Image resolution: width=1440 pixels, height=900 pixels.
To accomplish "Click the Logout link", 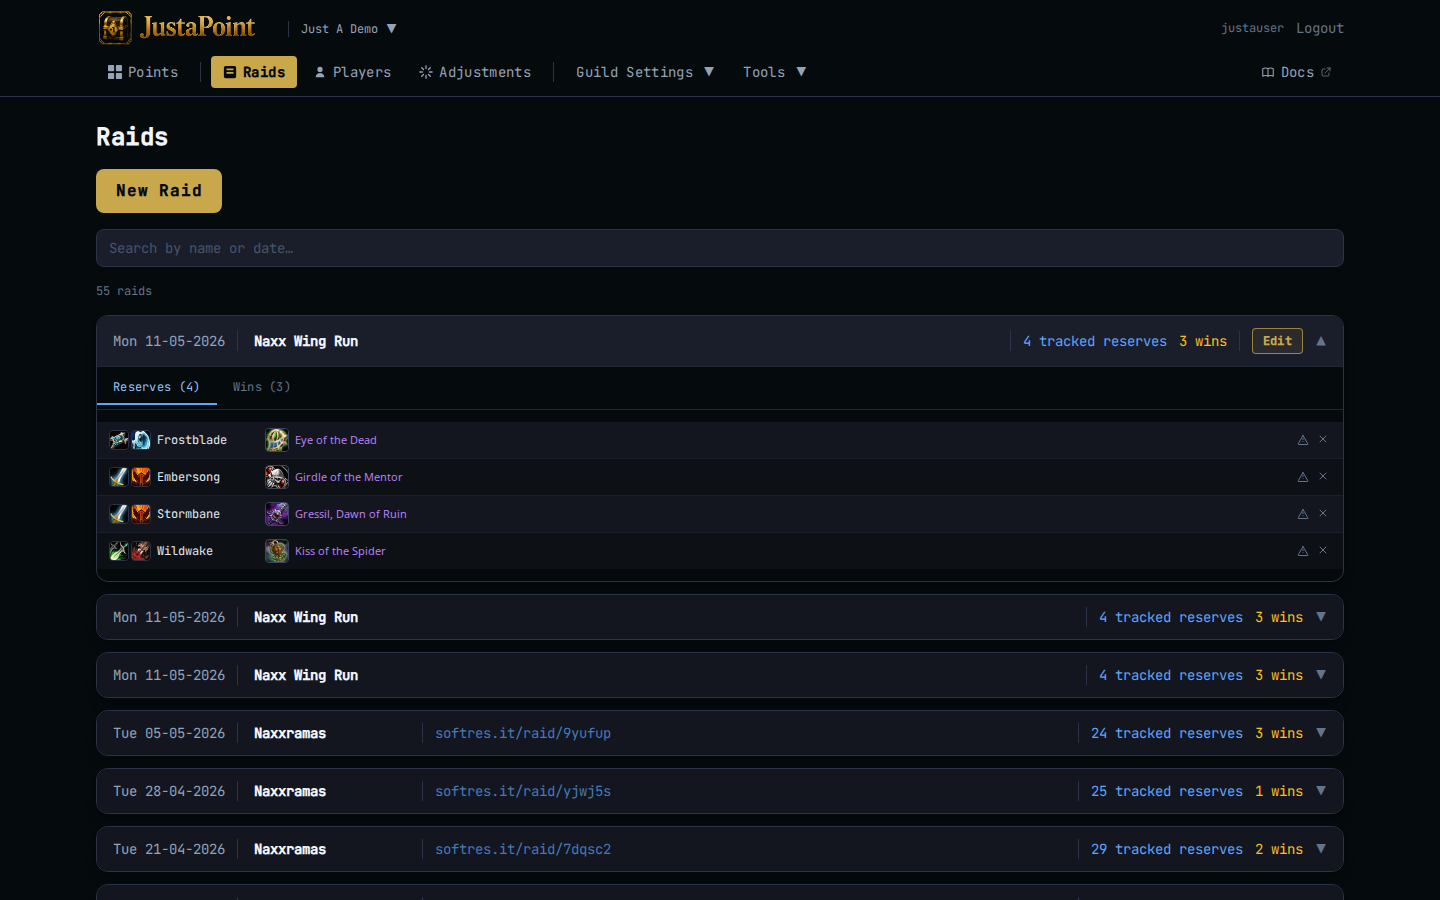I will pos(1320,28).
